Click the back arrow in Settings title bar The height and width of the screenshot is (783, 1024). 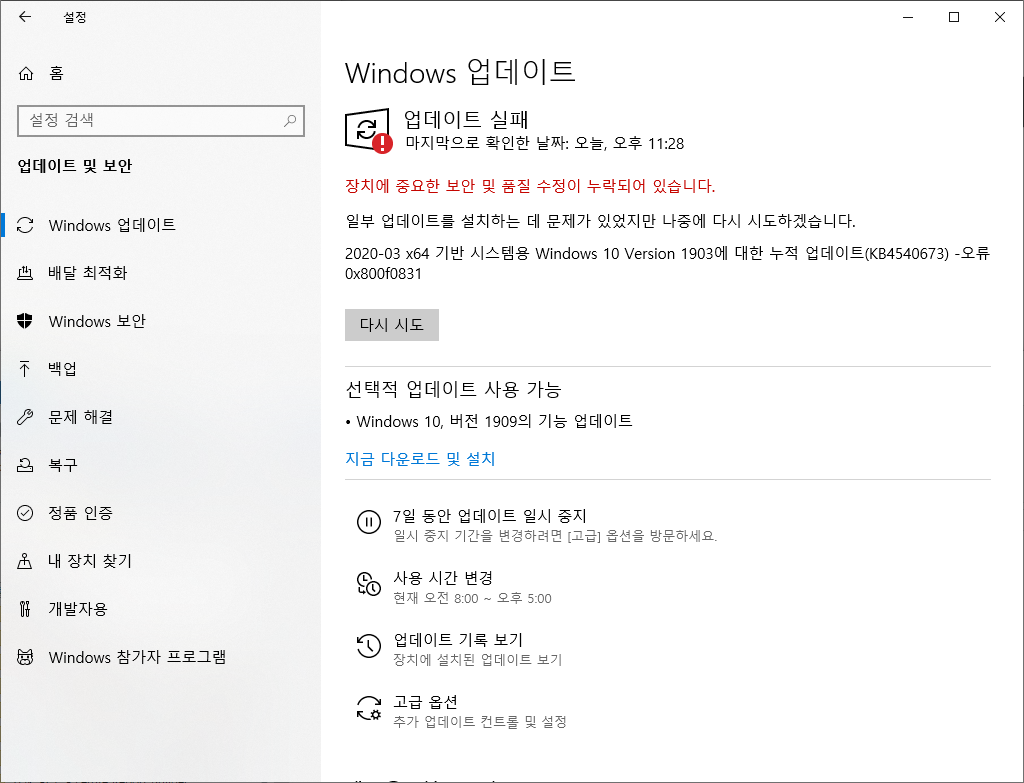(x=25, y=17)
